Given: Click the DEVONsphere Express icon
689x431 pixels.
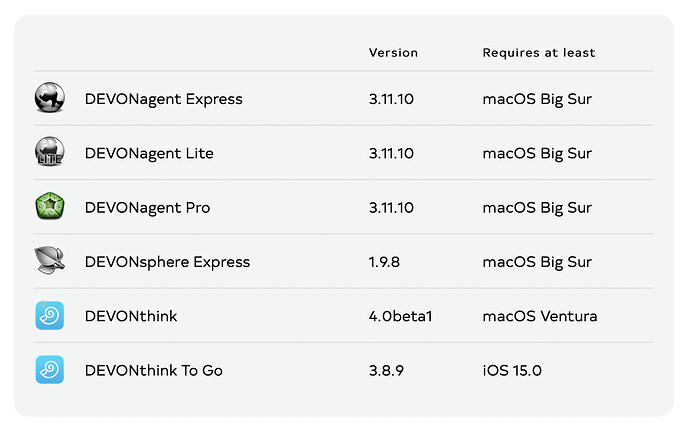Looking at the screenshot, I should [x=50, y=261].
